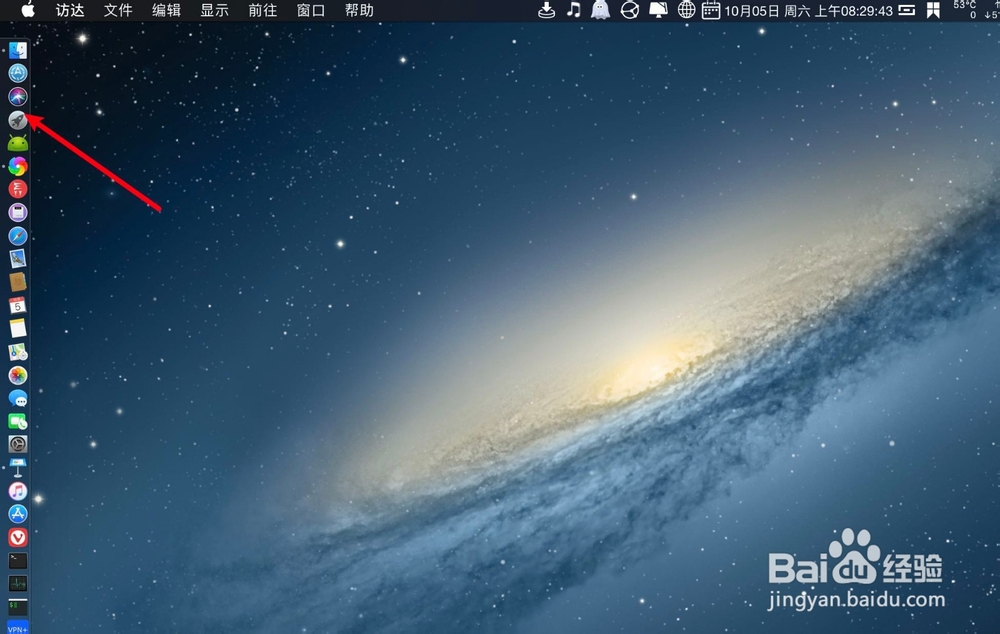Launch the Preview app from the Dock
Screen dimensions: 1000x634
(19, 260)
